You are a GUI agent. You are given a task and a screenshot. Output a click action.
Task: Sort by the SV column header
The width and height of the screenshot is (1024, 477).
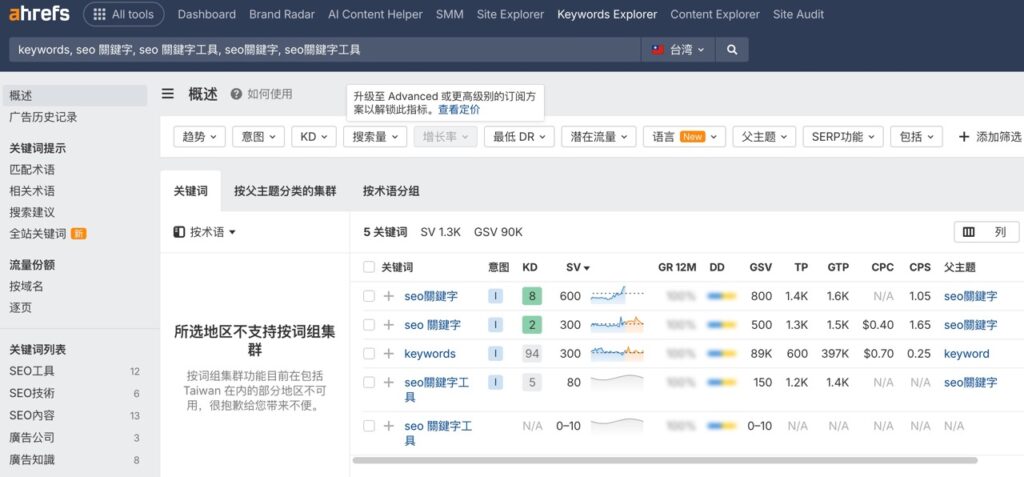coord(577,267)
